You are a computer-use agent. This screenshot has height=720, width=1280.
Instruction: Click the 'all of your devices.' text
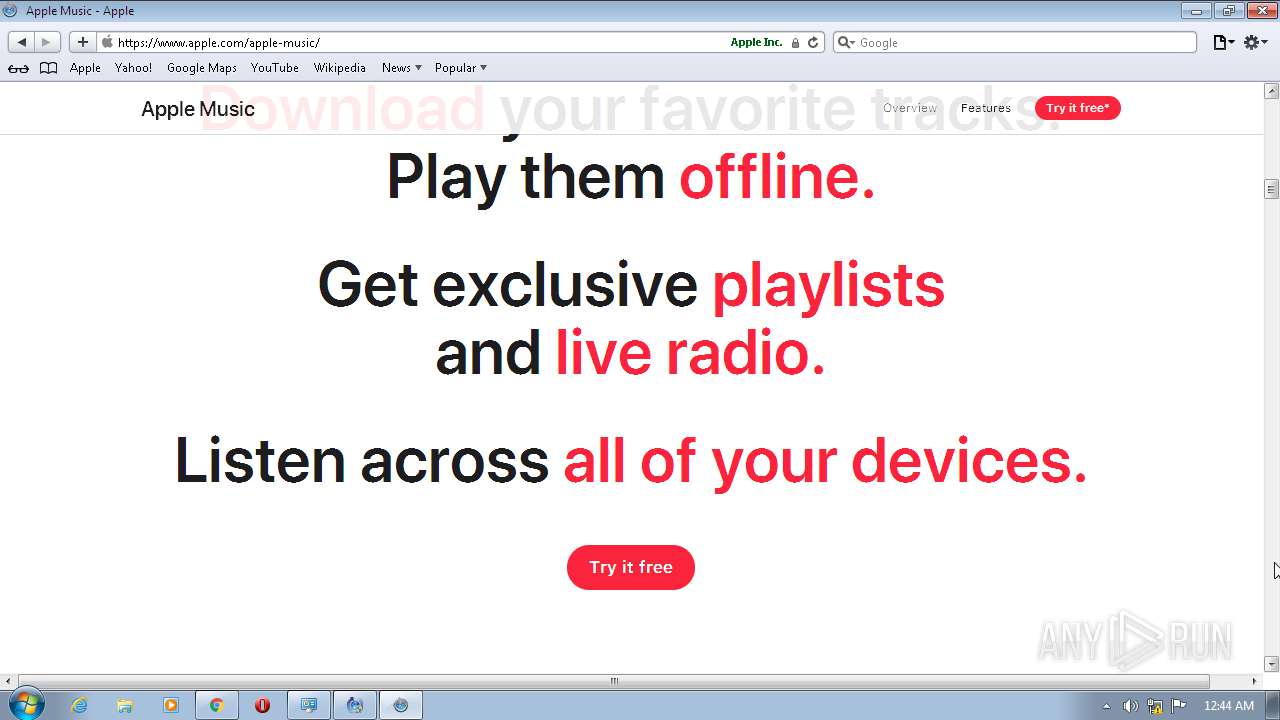tap(825, 461)
